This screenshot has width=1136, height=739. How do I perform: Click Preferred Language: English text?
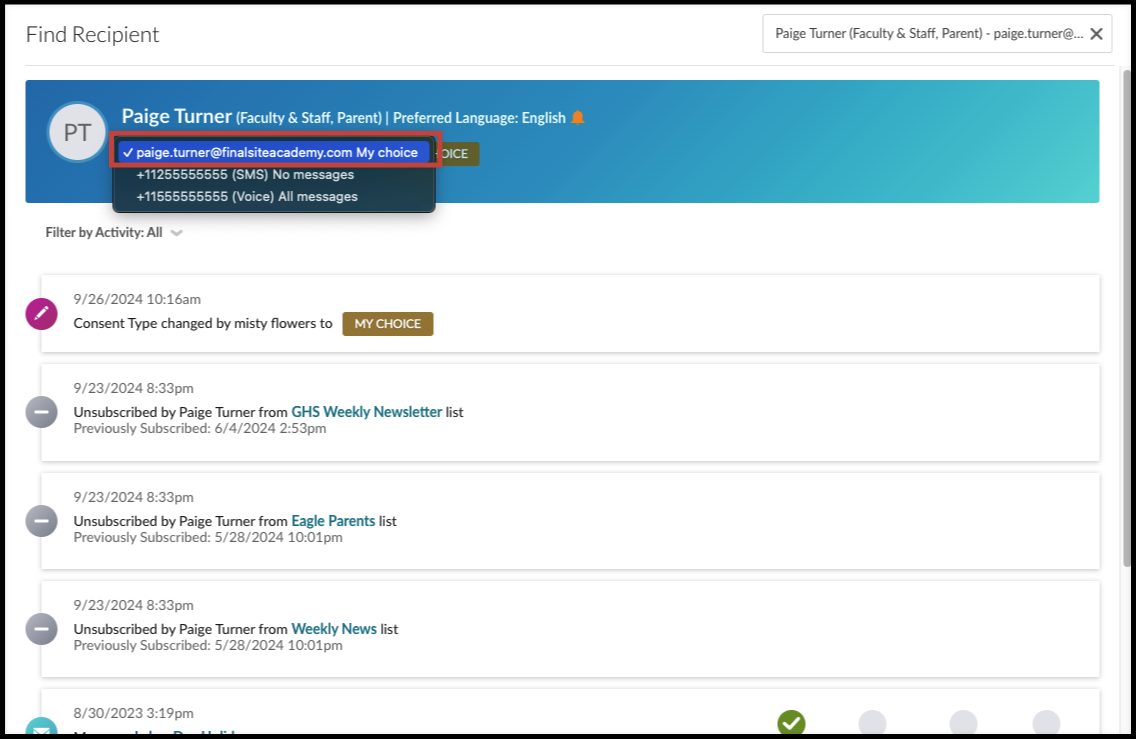tap(479, 118)
